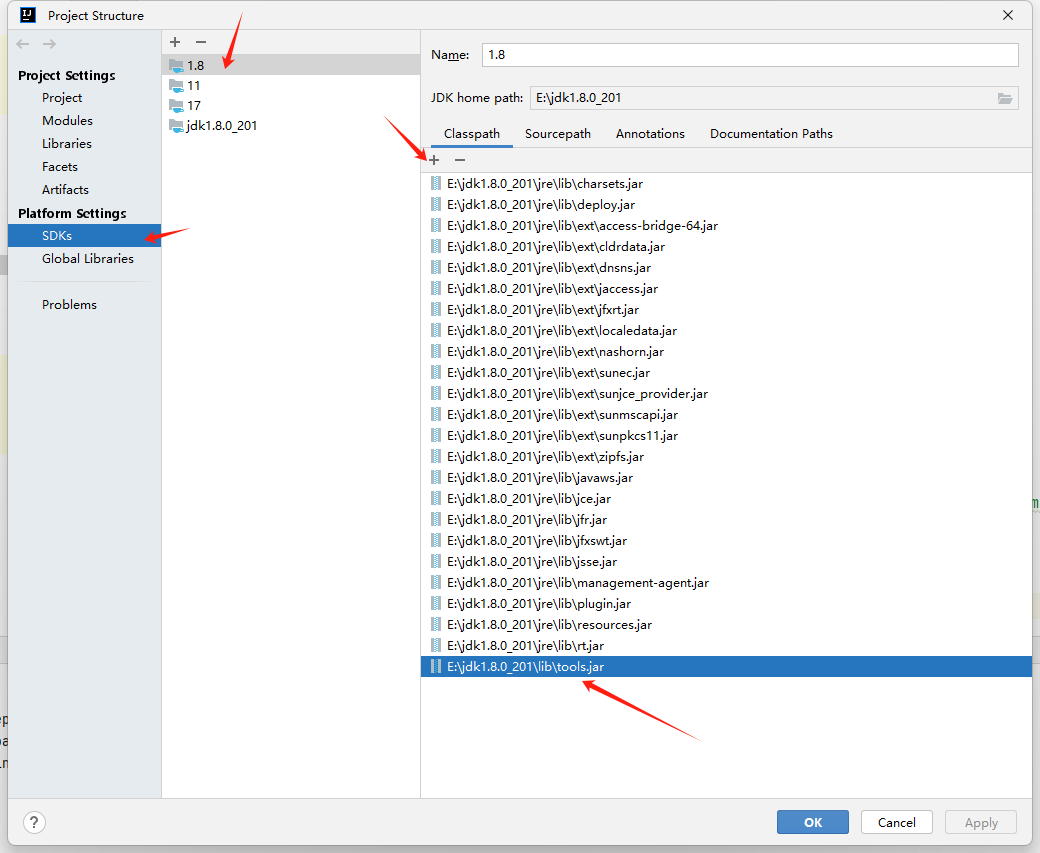Click into the SDK Name field
The height and width of the screenshot is (853, 1040).
[x=750, y=55]
